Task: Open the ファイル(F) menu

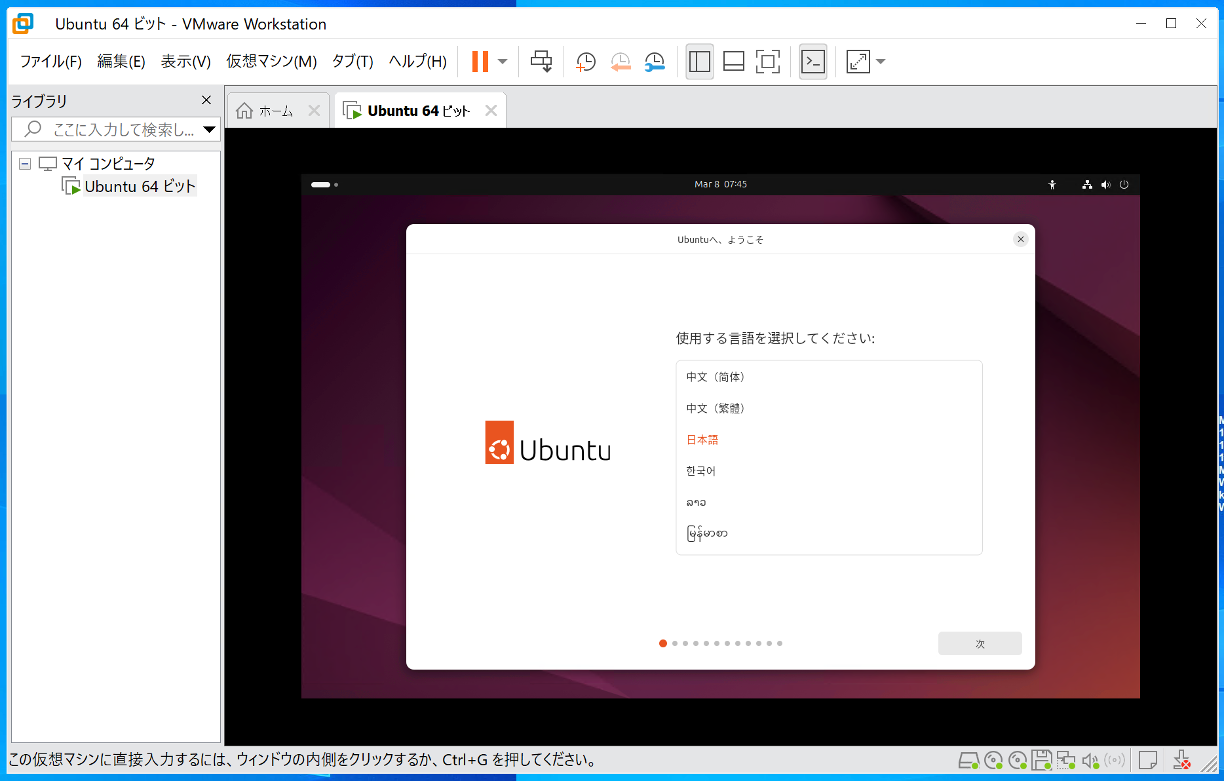Action: [51, 61]
